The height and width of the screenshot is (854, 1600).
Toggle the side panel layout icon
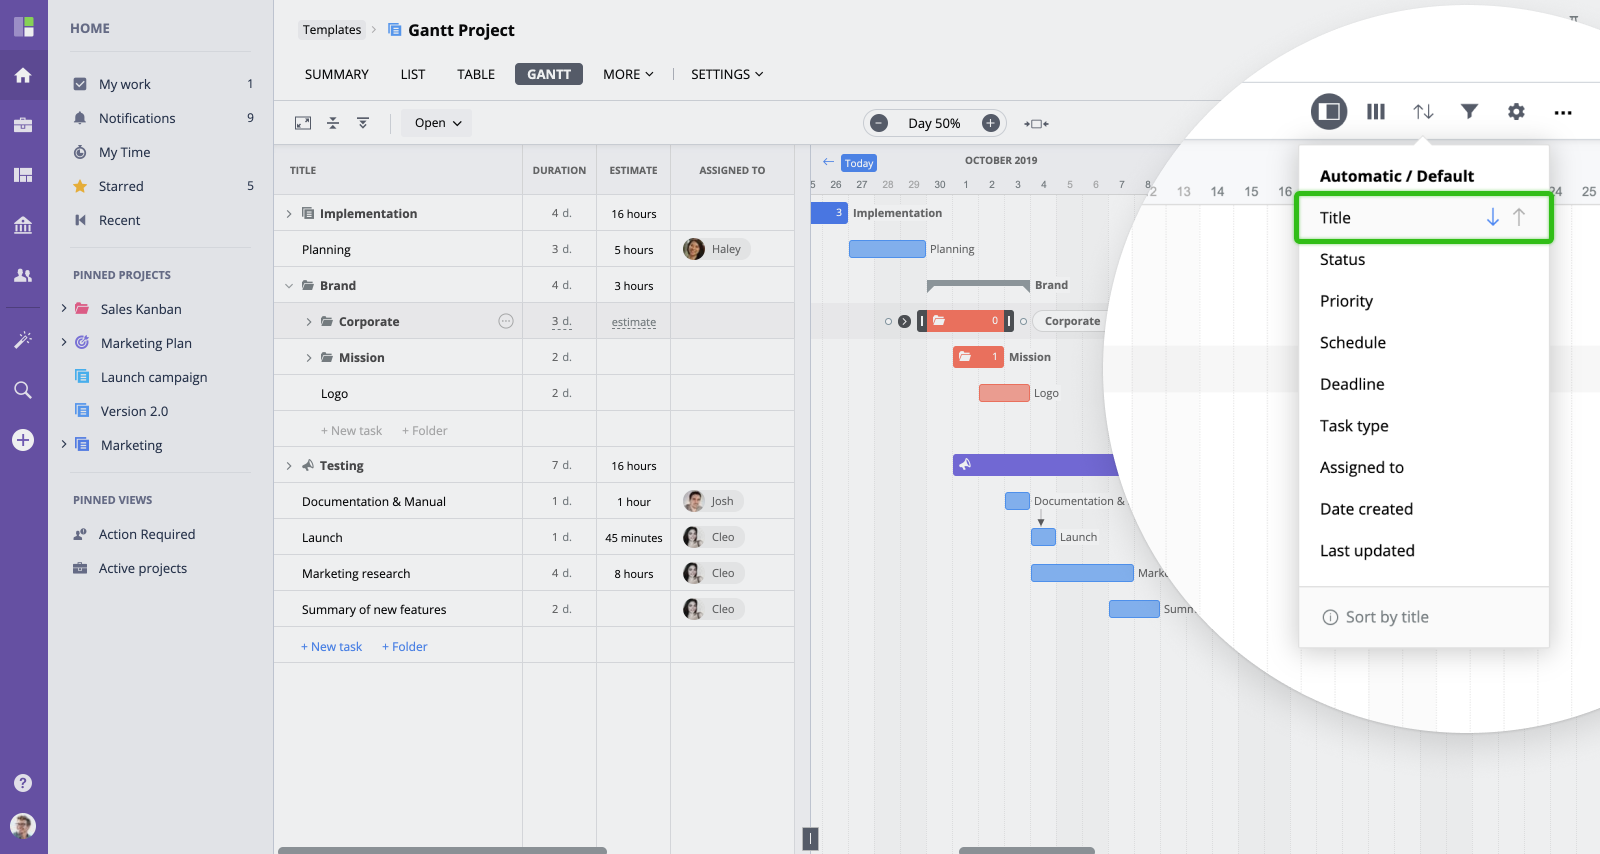pyautogui.click(x=1329, y=111)
